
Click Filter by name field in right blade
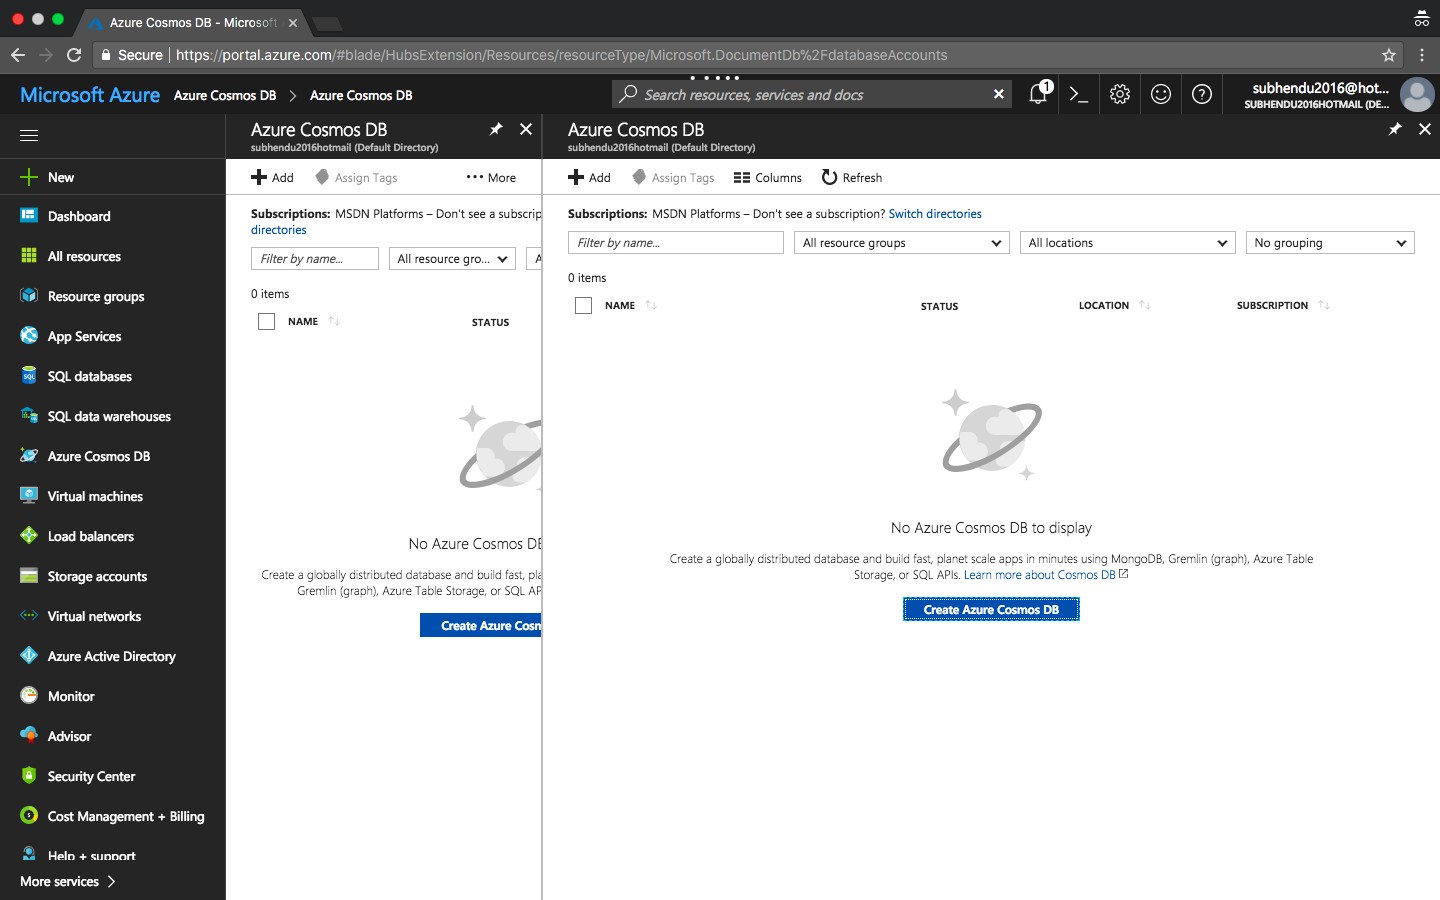click(676, 243)
